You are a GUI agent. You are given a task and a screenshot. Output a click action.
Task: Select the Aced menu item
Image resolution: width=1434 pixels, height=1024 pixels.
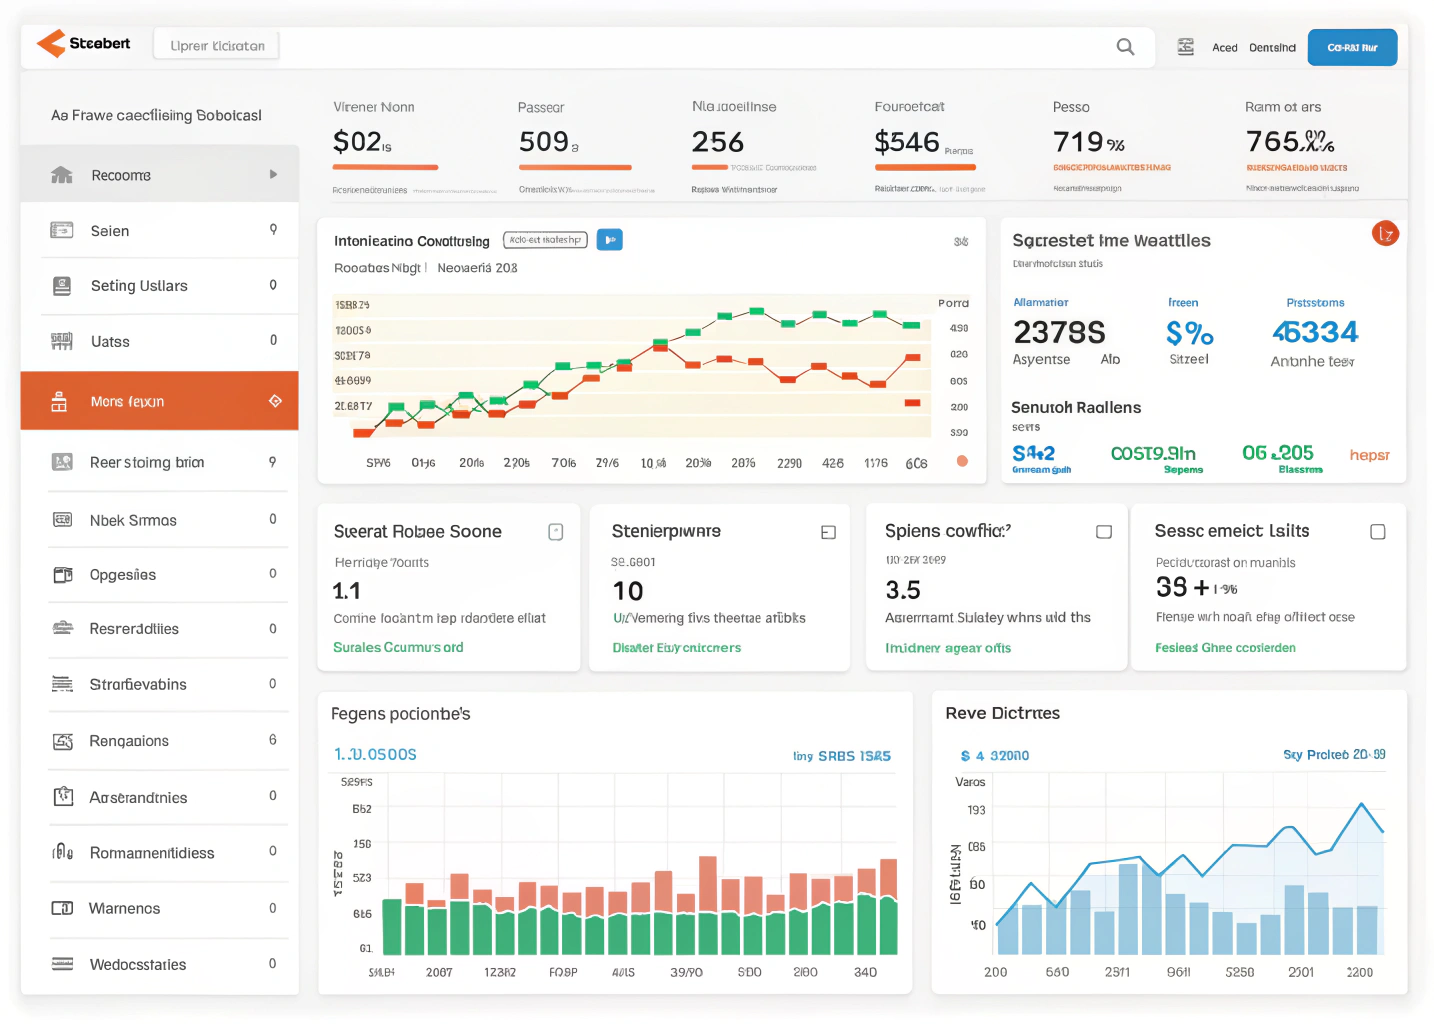pos(1224,46)
